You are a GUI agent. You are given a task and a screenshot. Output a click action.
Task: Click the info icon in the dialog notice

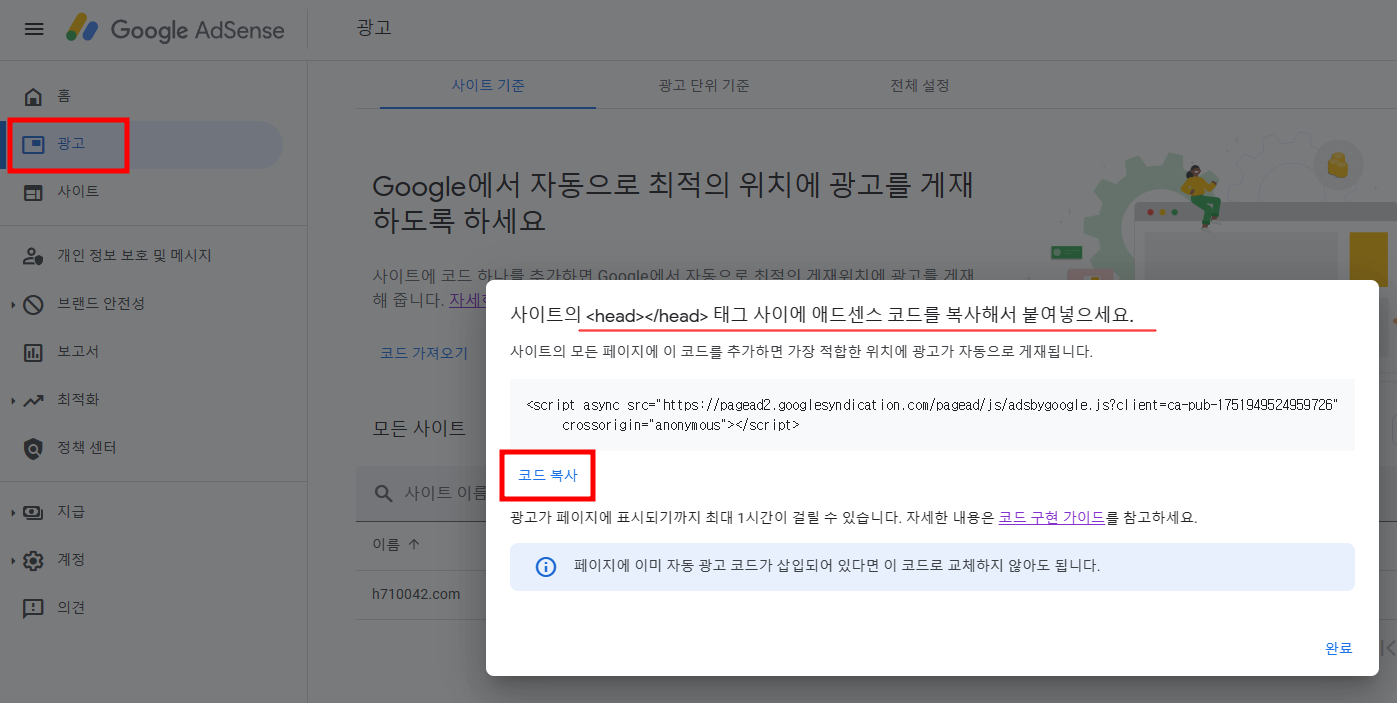[x=545, y=567]
